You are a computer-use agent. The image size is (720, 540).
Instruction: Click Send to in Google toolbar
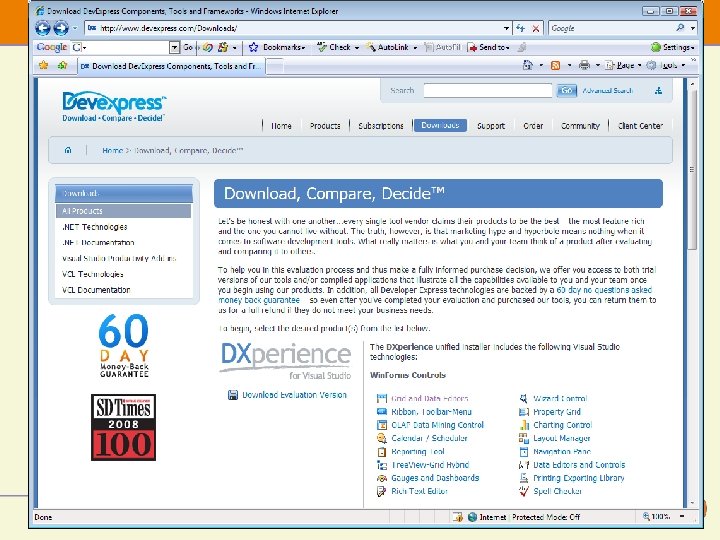[x=488, y=47]
